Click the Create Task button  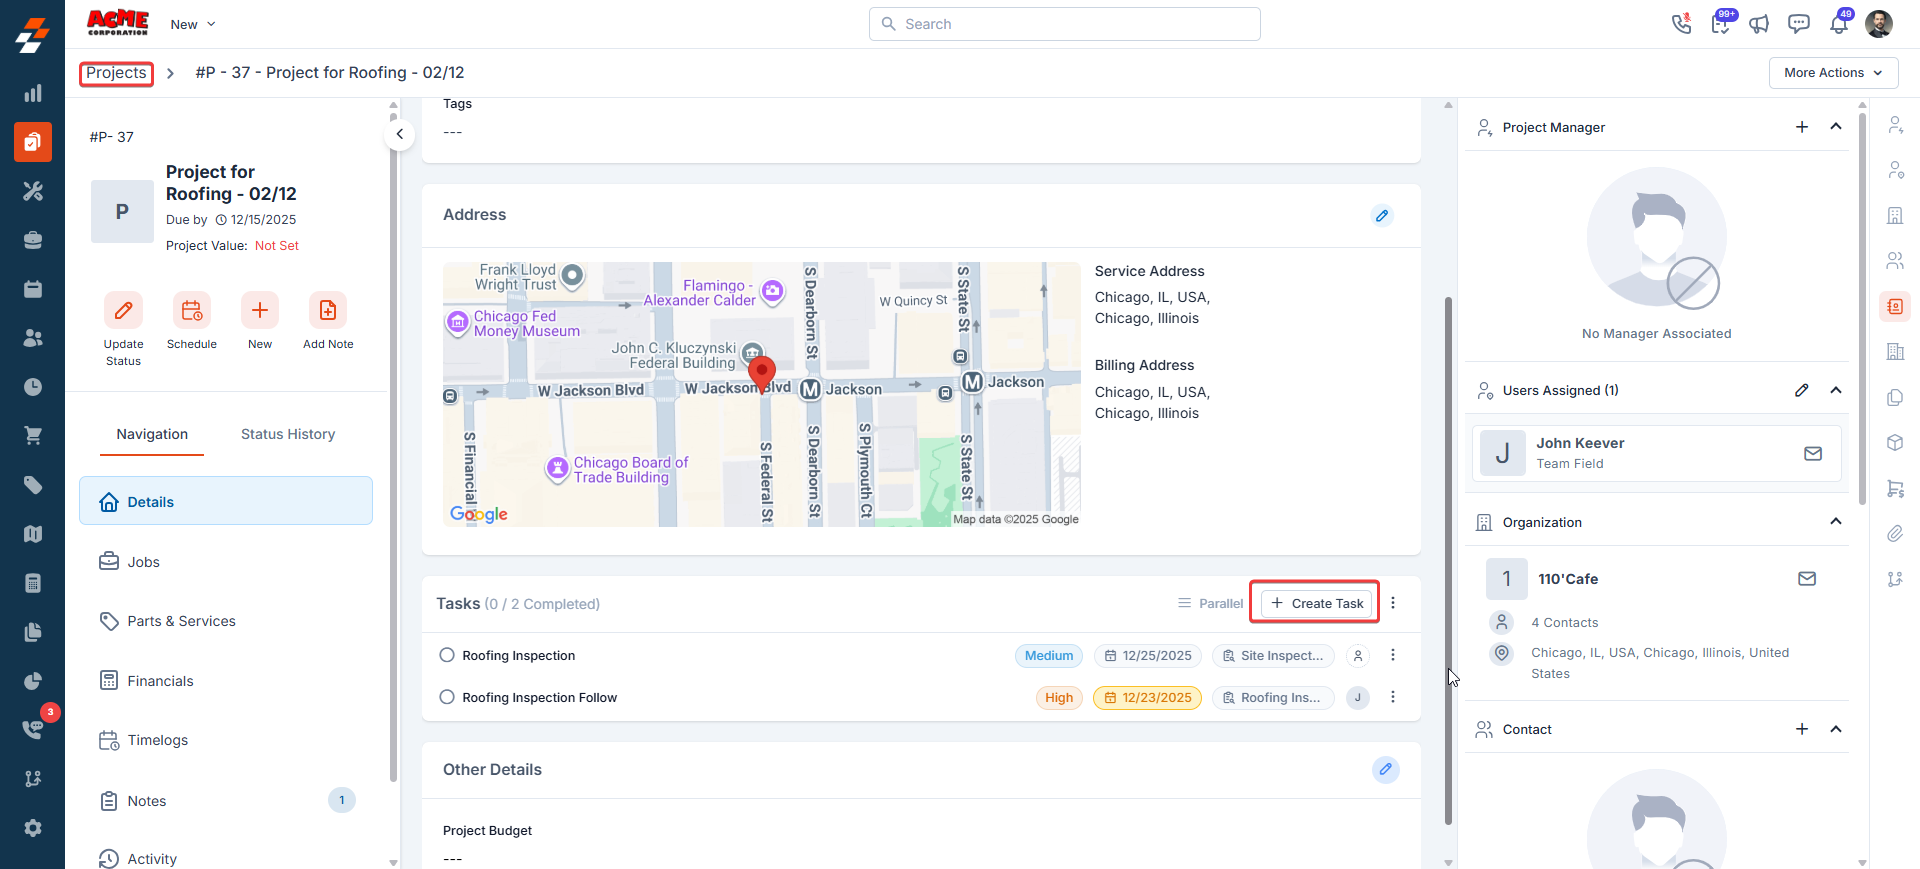(1316, 603)
